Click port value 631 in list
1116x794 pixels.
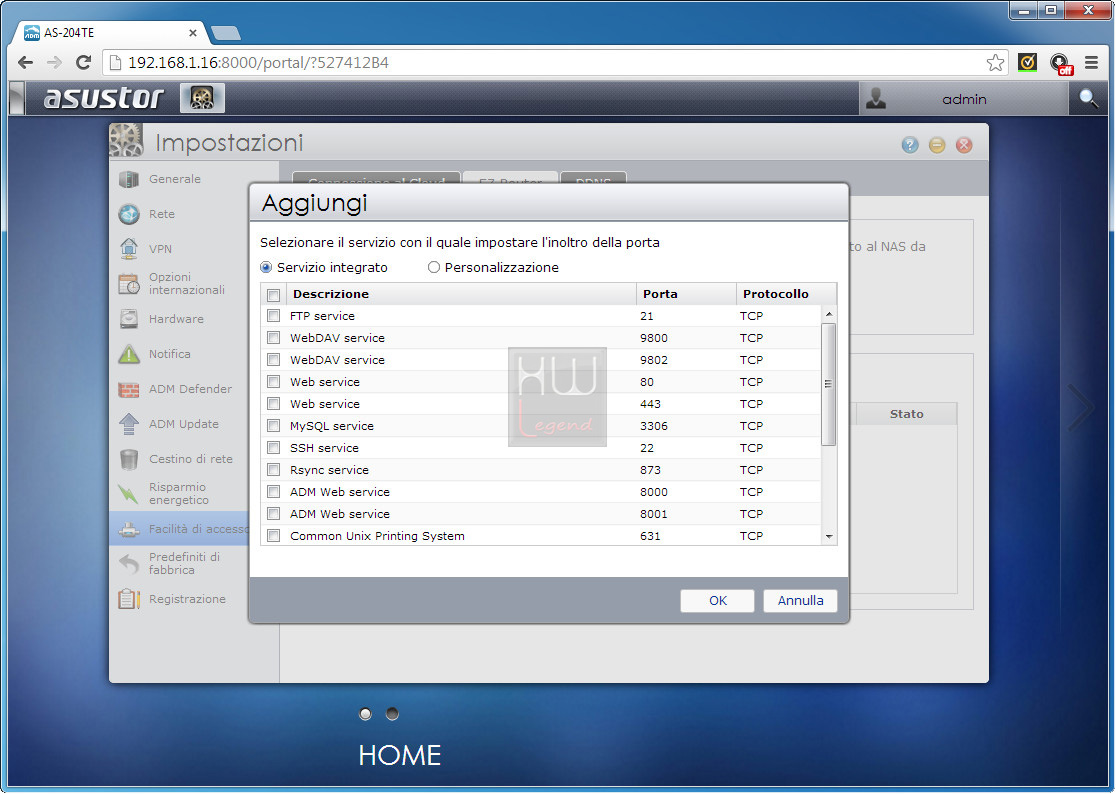click(x=650, y=536)
